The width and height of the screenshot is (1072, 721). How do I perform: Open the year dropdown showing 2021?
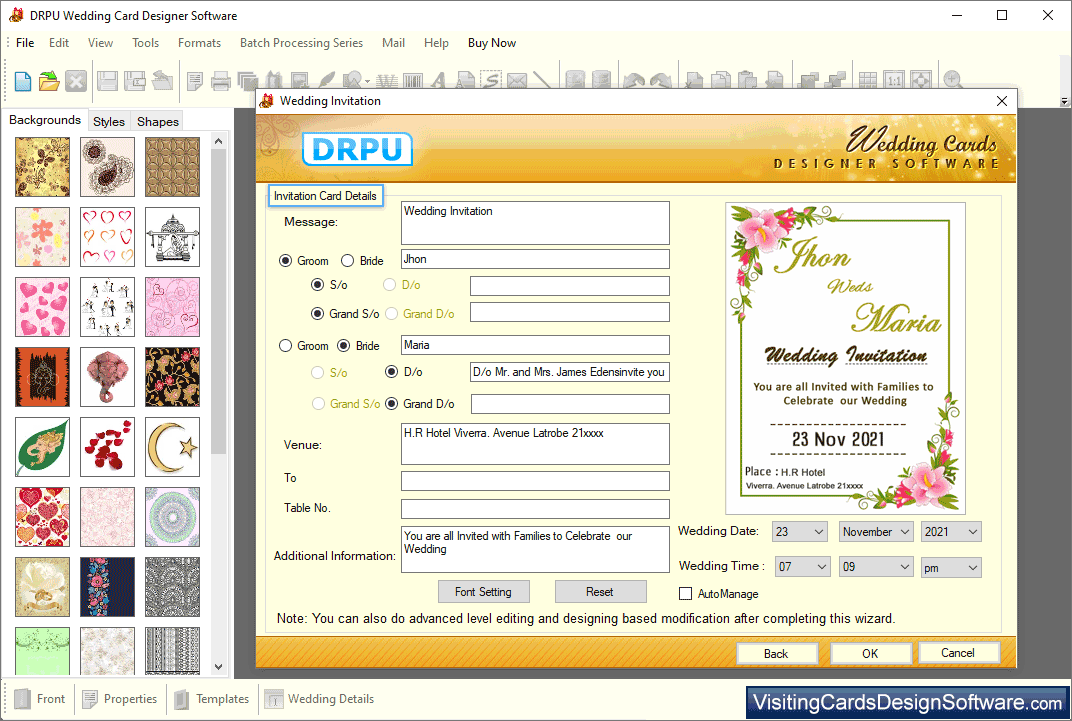pyautogui.click(x=951, y=532)
